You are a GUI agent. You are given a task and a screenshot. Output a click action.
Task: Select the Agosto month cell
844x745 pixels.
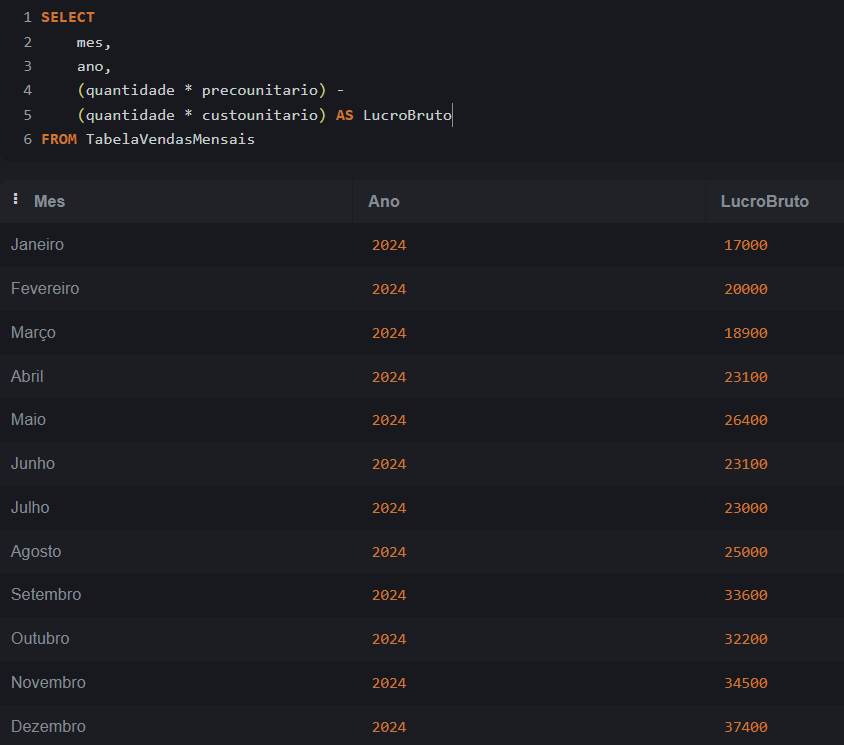click(x=36, y=552)
